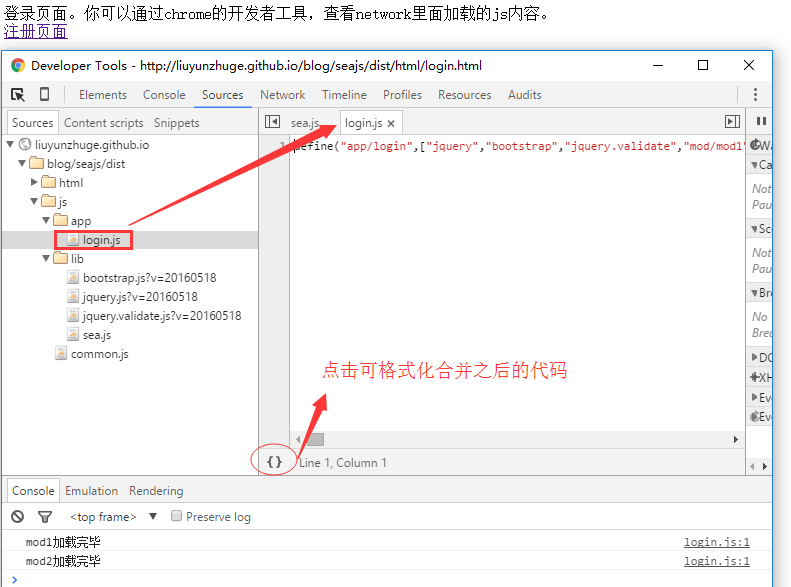
Task: Open the Profiles panel
Action: point(402,95)
